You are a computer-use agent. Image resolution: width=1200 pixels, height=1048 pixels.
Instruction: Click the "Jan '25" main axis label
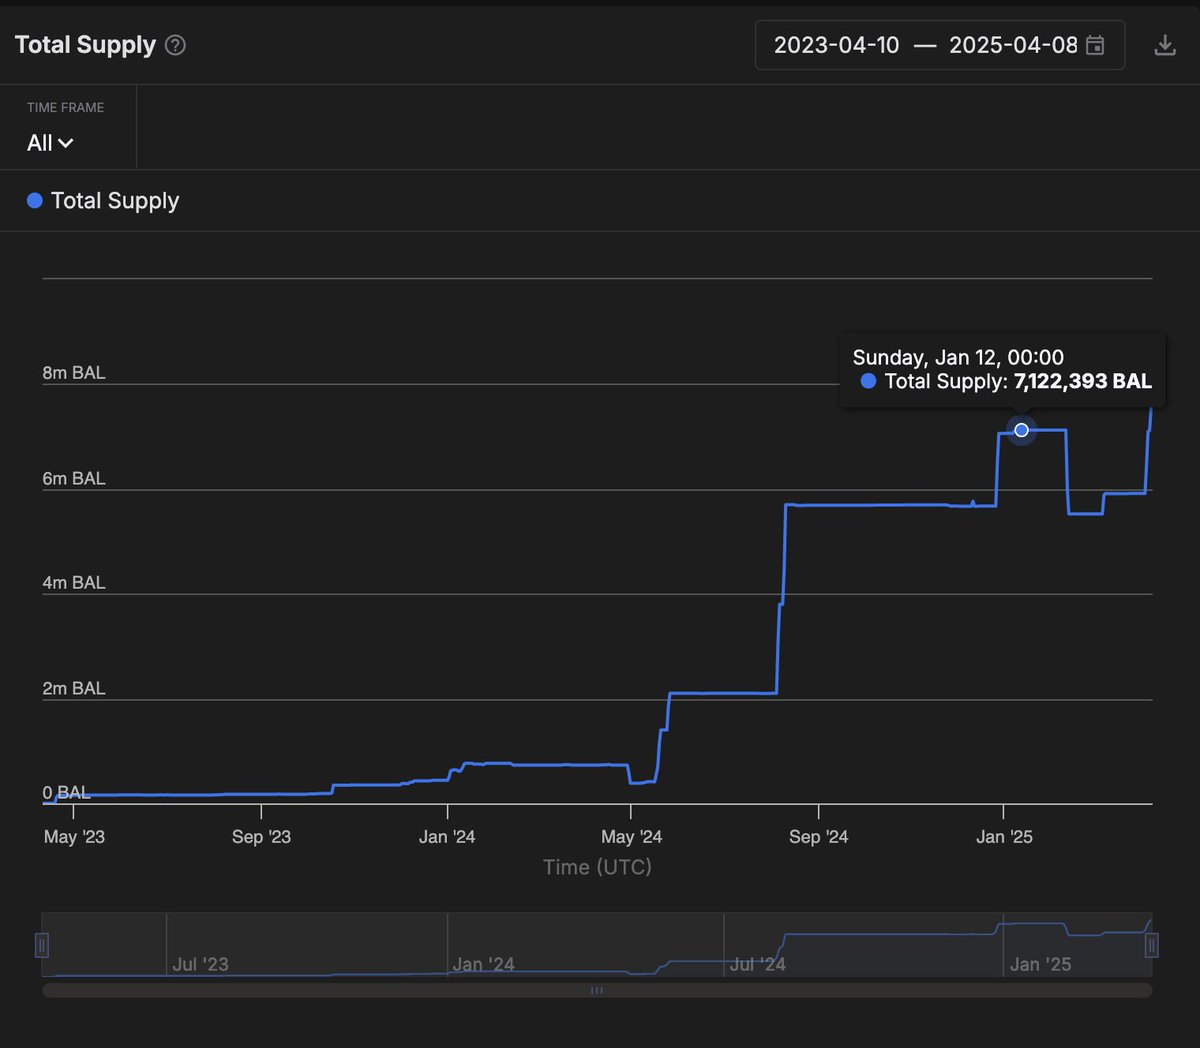pyautogui.click(x=1004, y=837)
